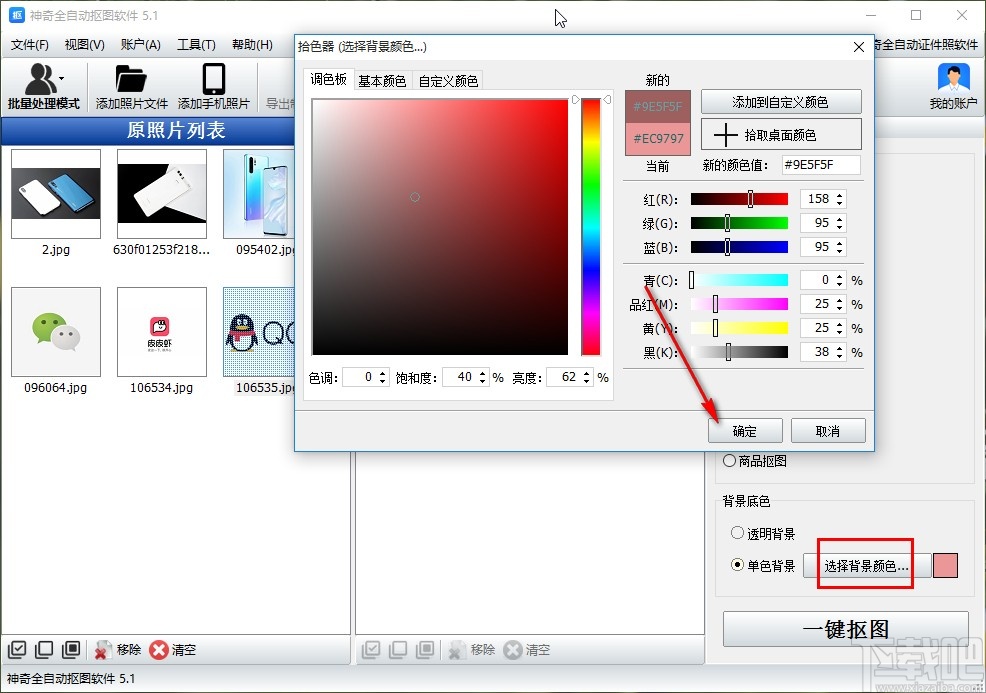Click the 确定 button
Image resolution: width=986 pixels, height=693 pixels.
click(745, 431)
